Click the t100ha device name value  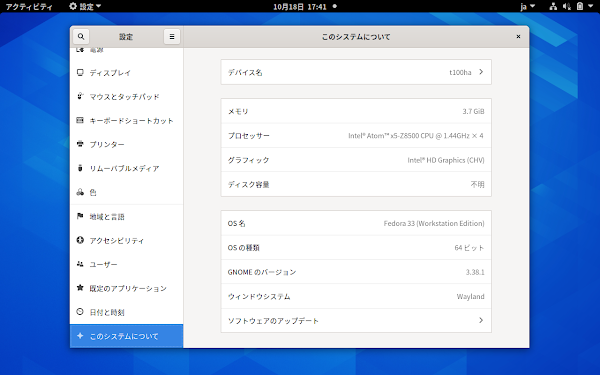tap(460, 72)
